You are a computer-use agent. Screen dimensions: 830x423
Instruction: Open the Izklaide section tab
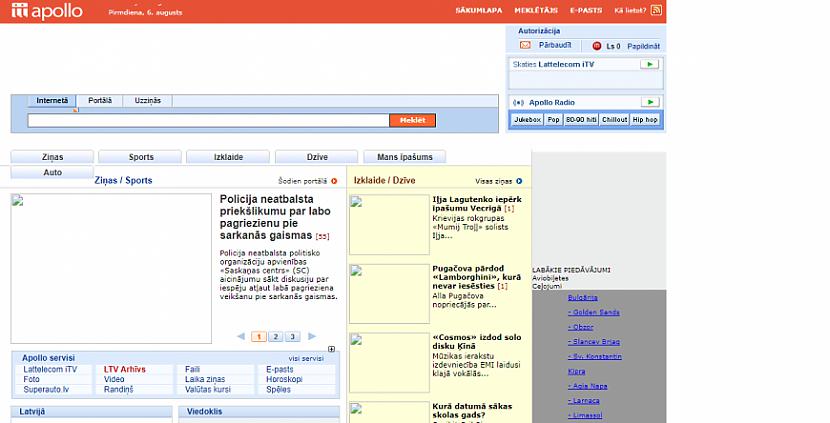tap(228, 157)
